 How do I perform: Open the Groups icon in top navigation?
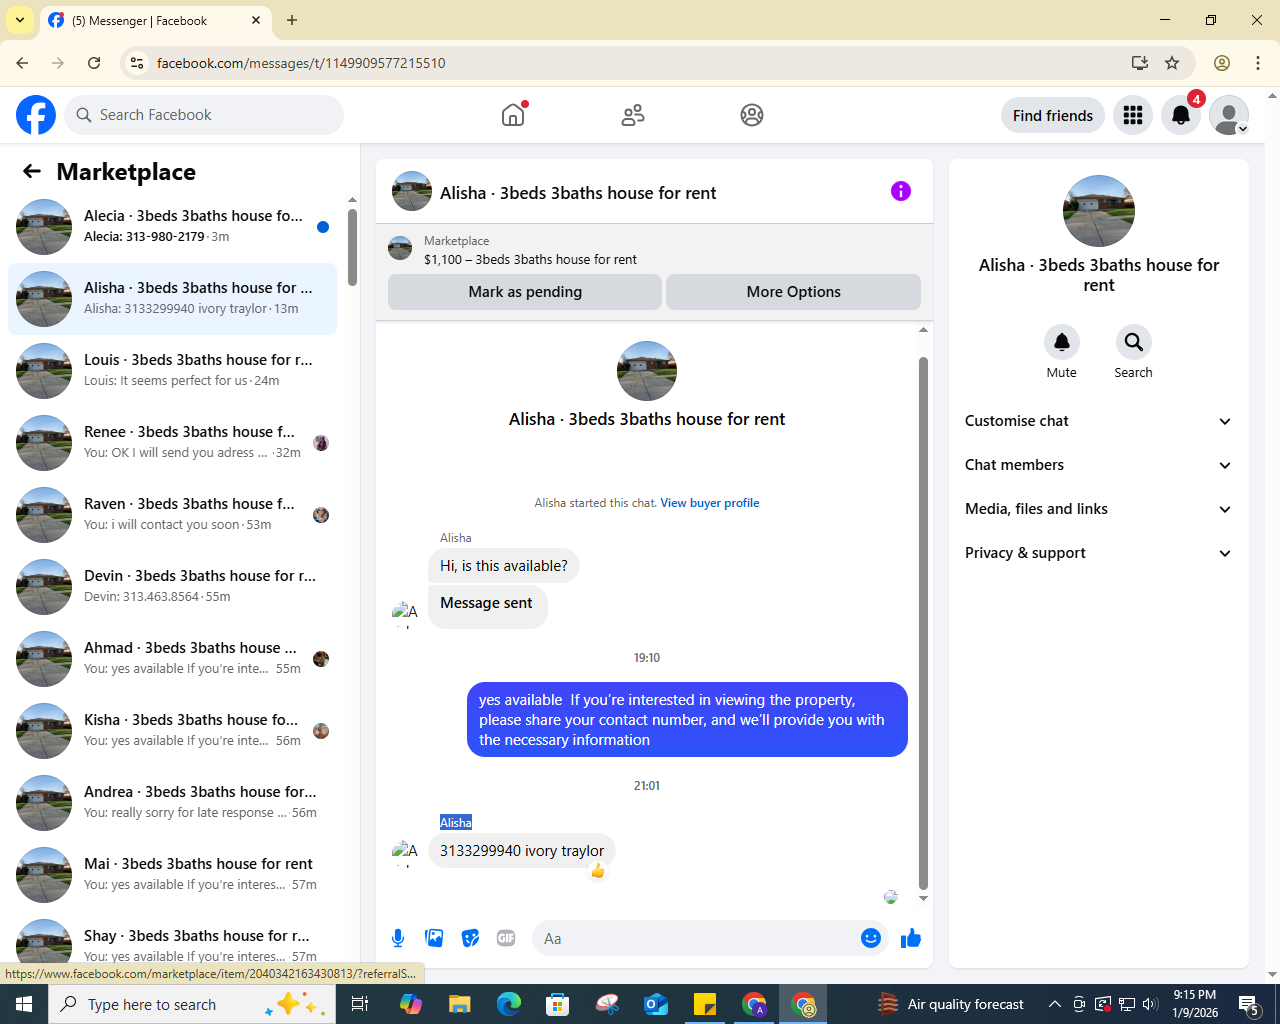[752, 115]
